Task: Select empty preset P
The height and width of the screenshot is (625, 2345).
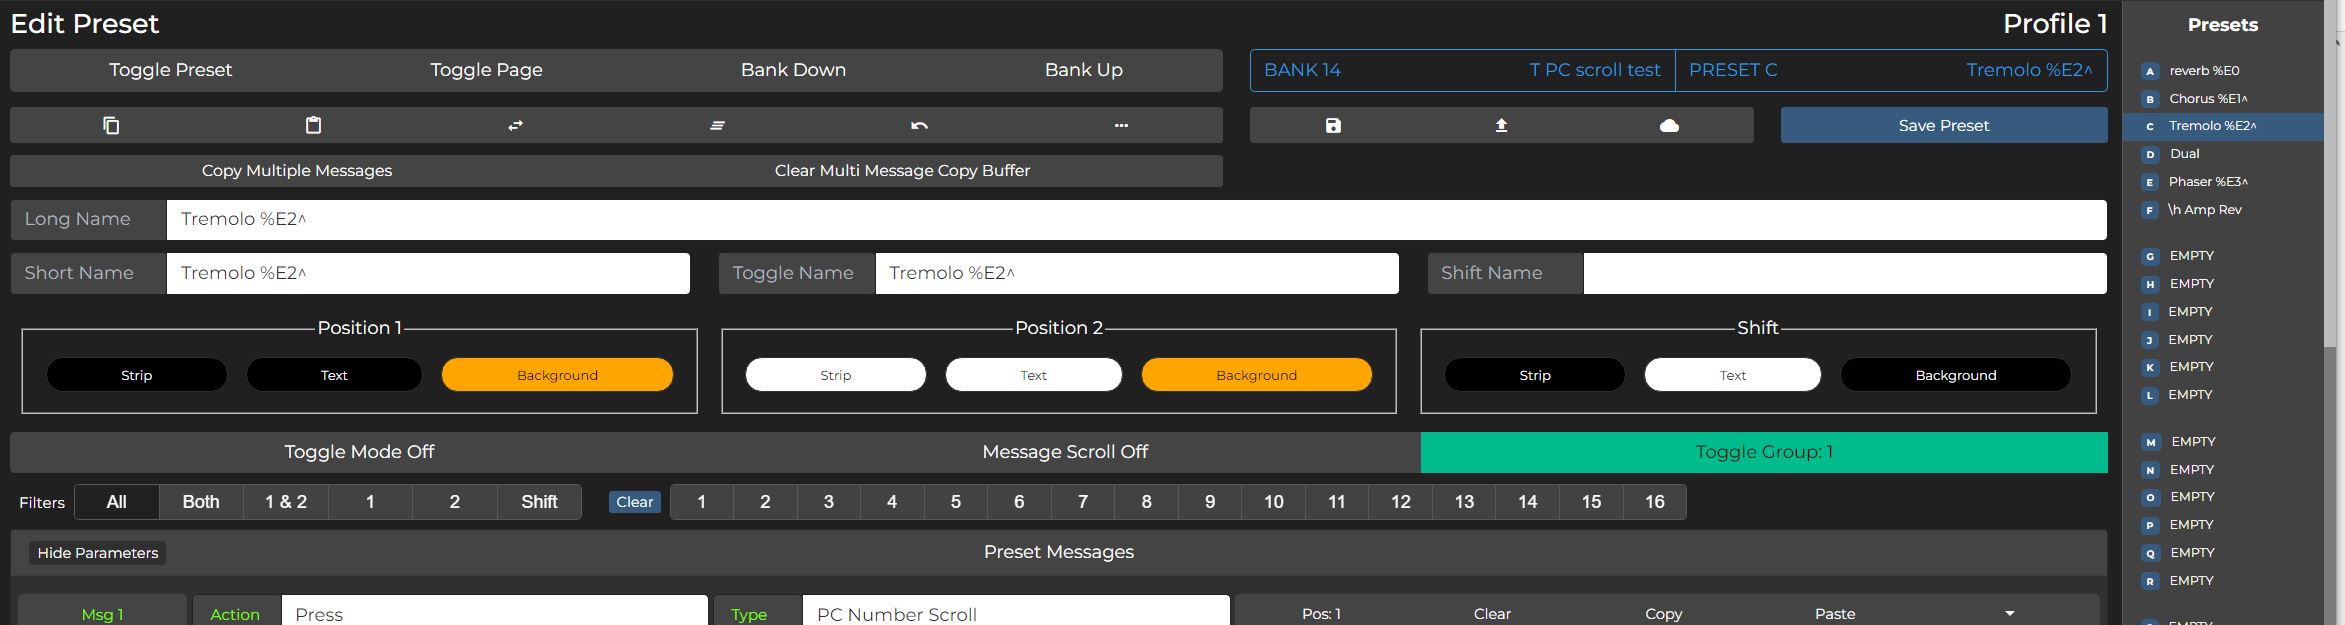Action: point(2222,525)
